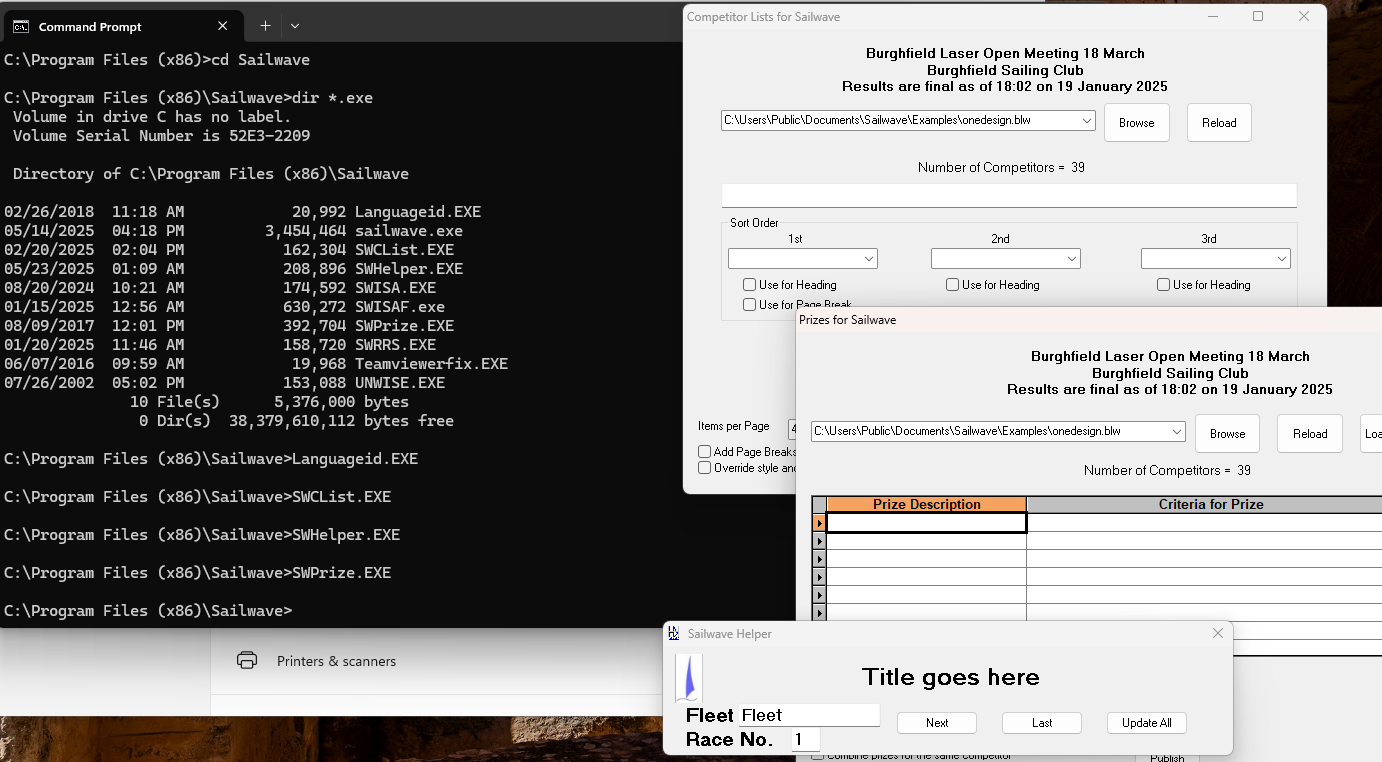The height and width of the screenshot is (762, 1382).
Task: Click the Prizes for Sailwave title bar
Action: (x=1089, y=320)
